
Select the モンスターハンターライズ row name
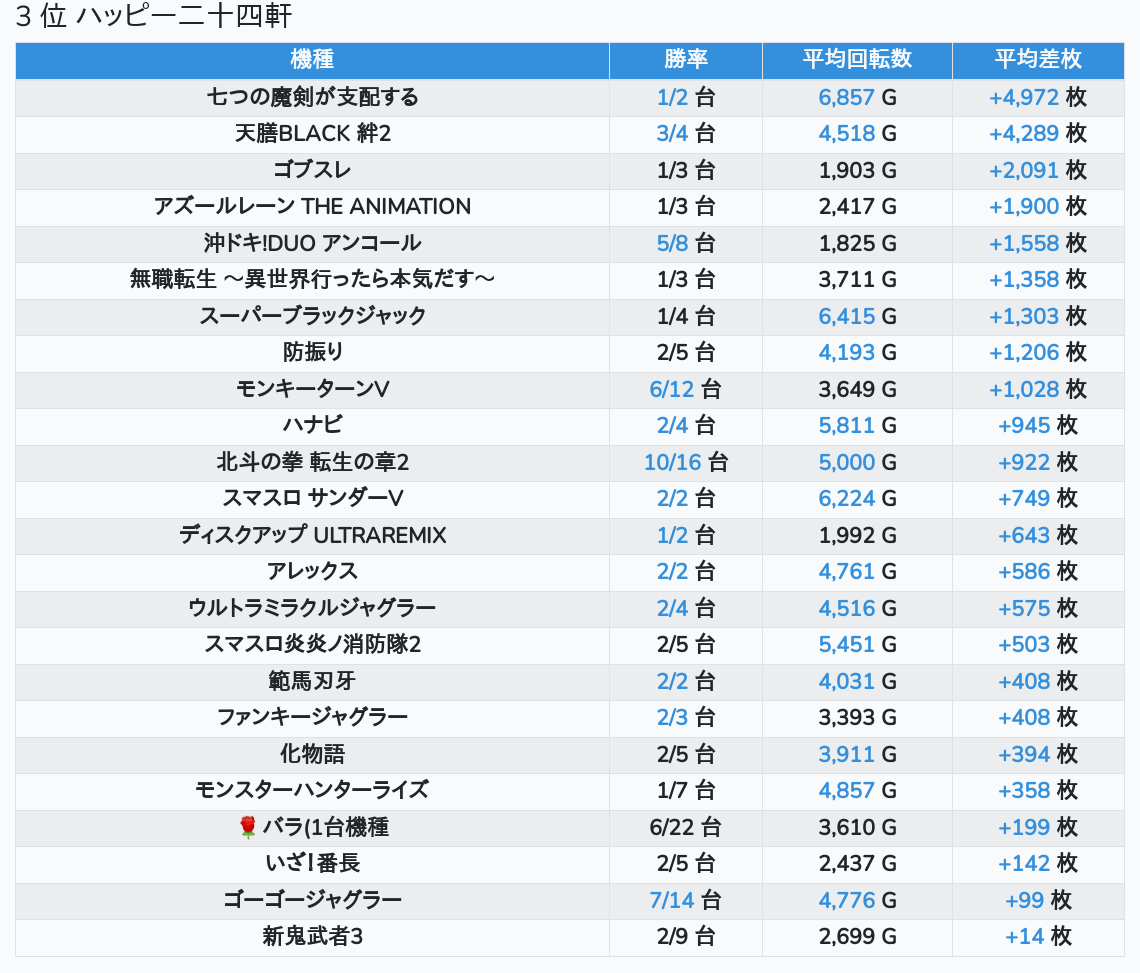click(x=312, y=790)
